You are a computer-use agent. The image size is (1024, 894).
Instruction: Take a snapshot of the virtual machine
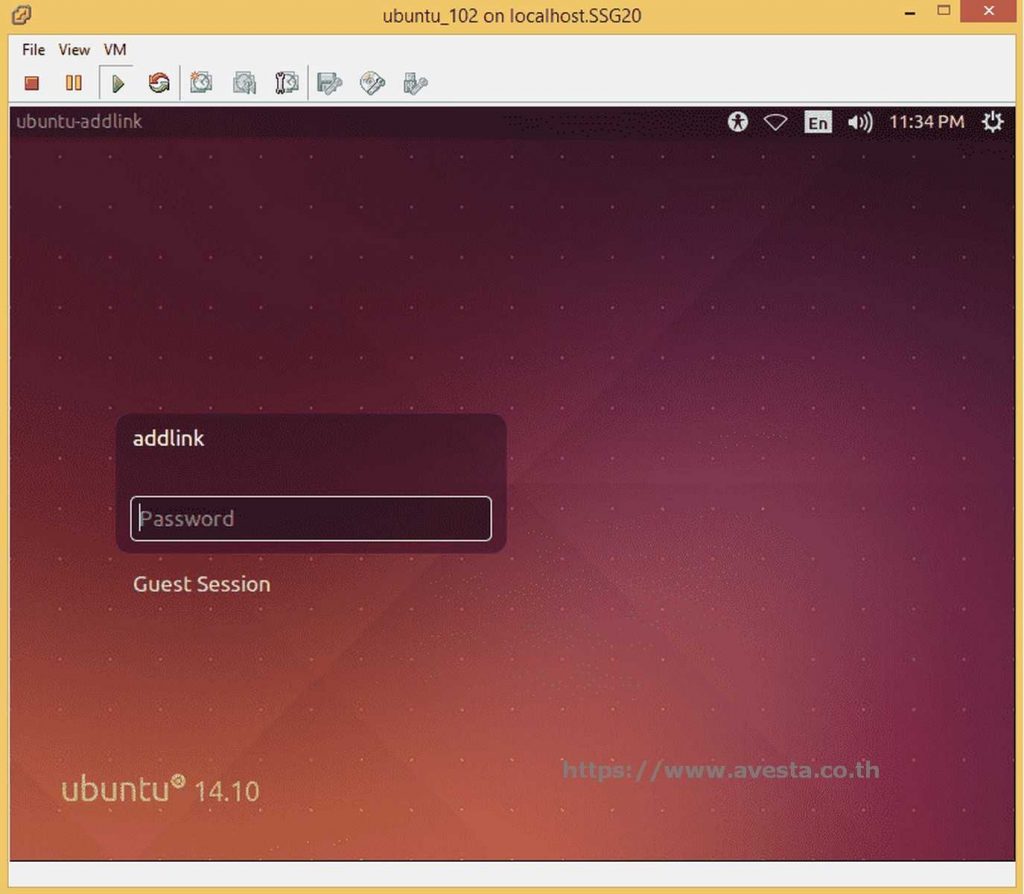point(201,83)
